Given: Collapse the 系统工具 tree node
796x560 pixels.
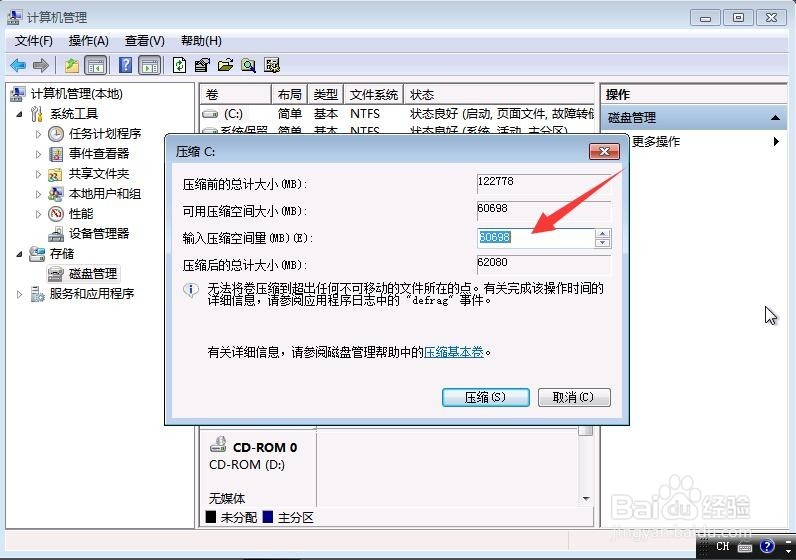Looking at the screenshot, I should pyautogui.click(x=19, y=114).
